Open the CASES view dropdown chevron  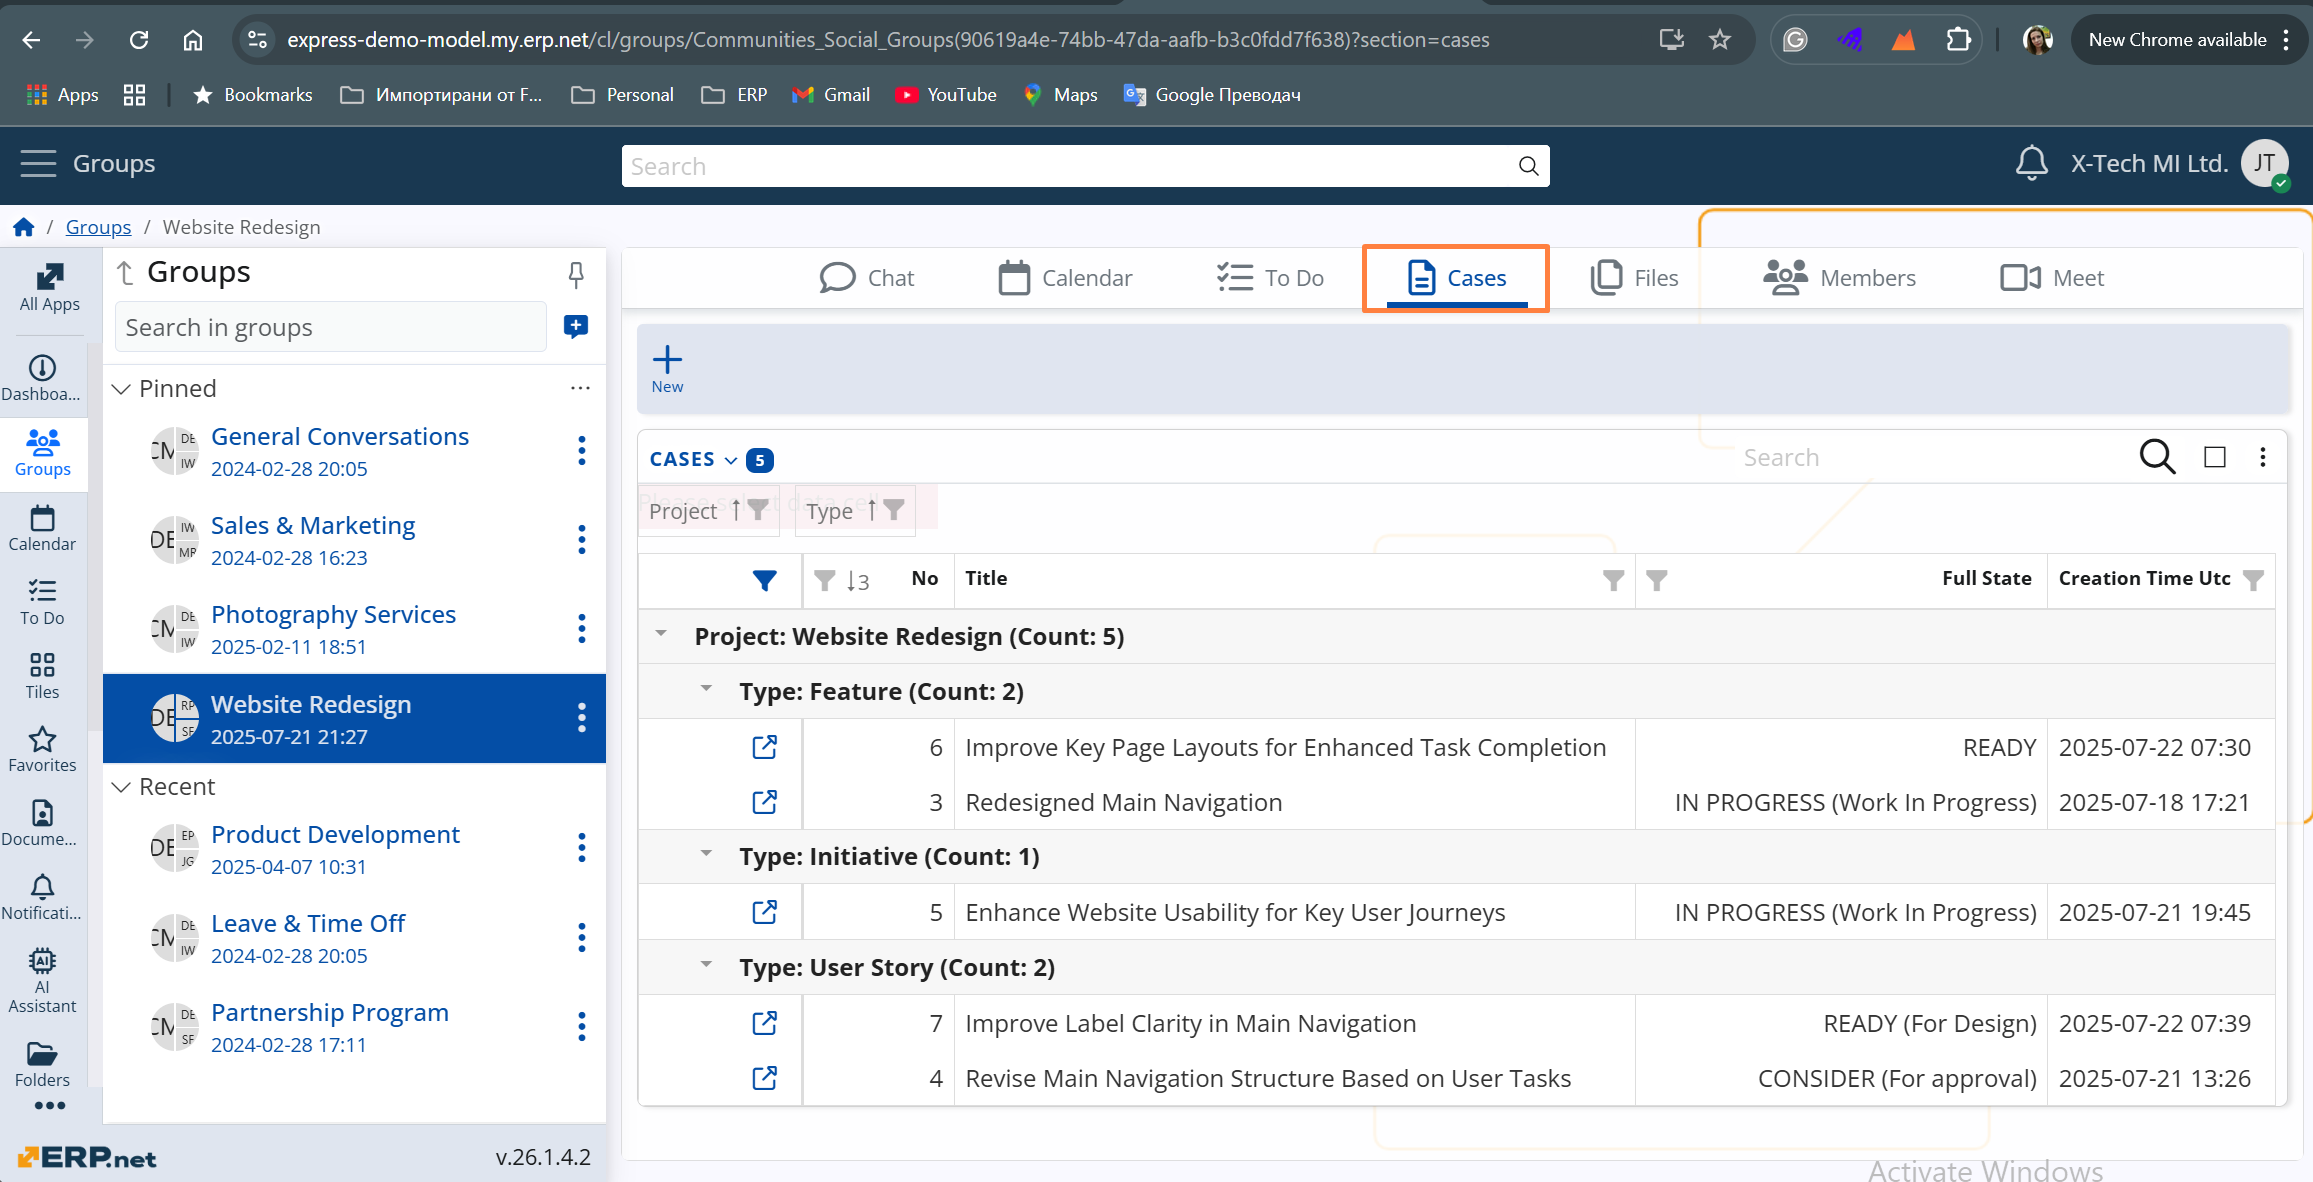(731, 460)
